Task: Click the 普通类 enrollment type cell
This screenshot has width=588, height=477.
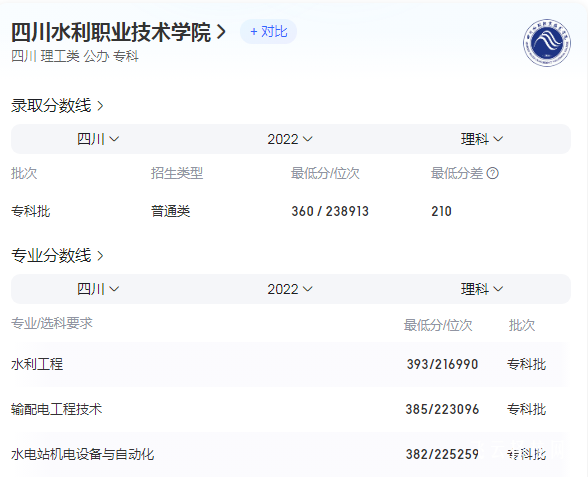Action: click(x=171, y=211)
